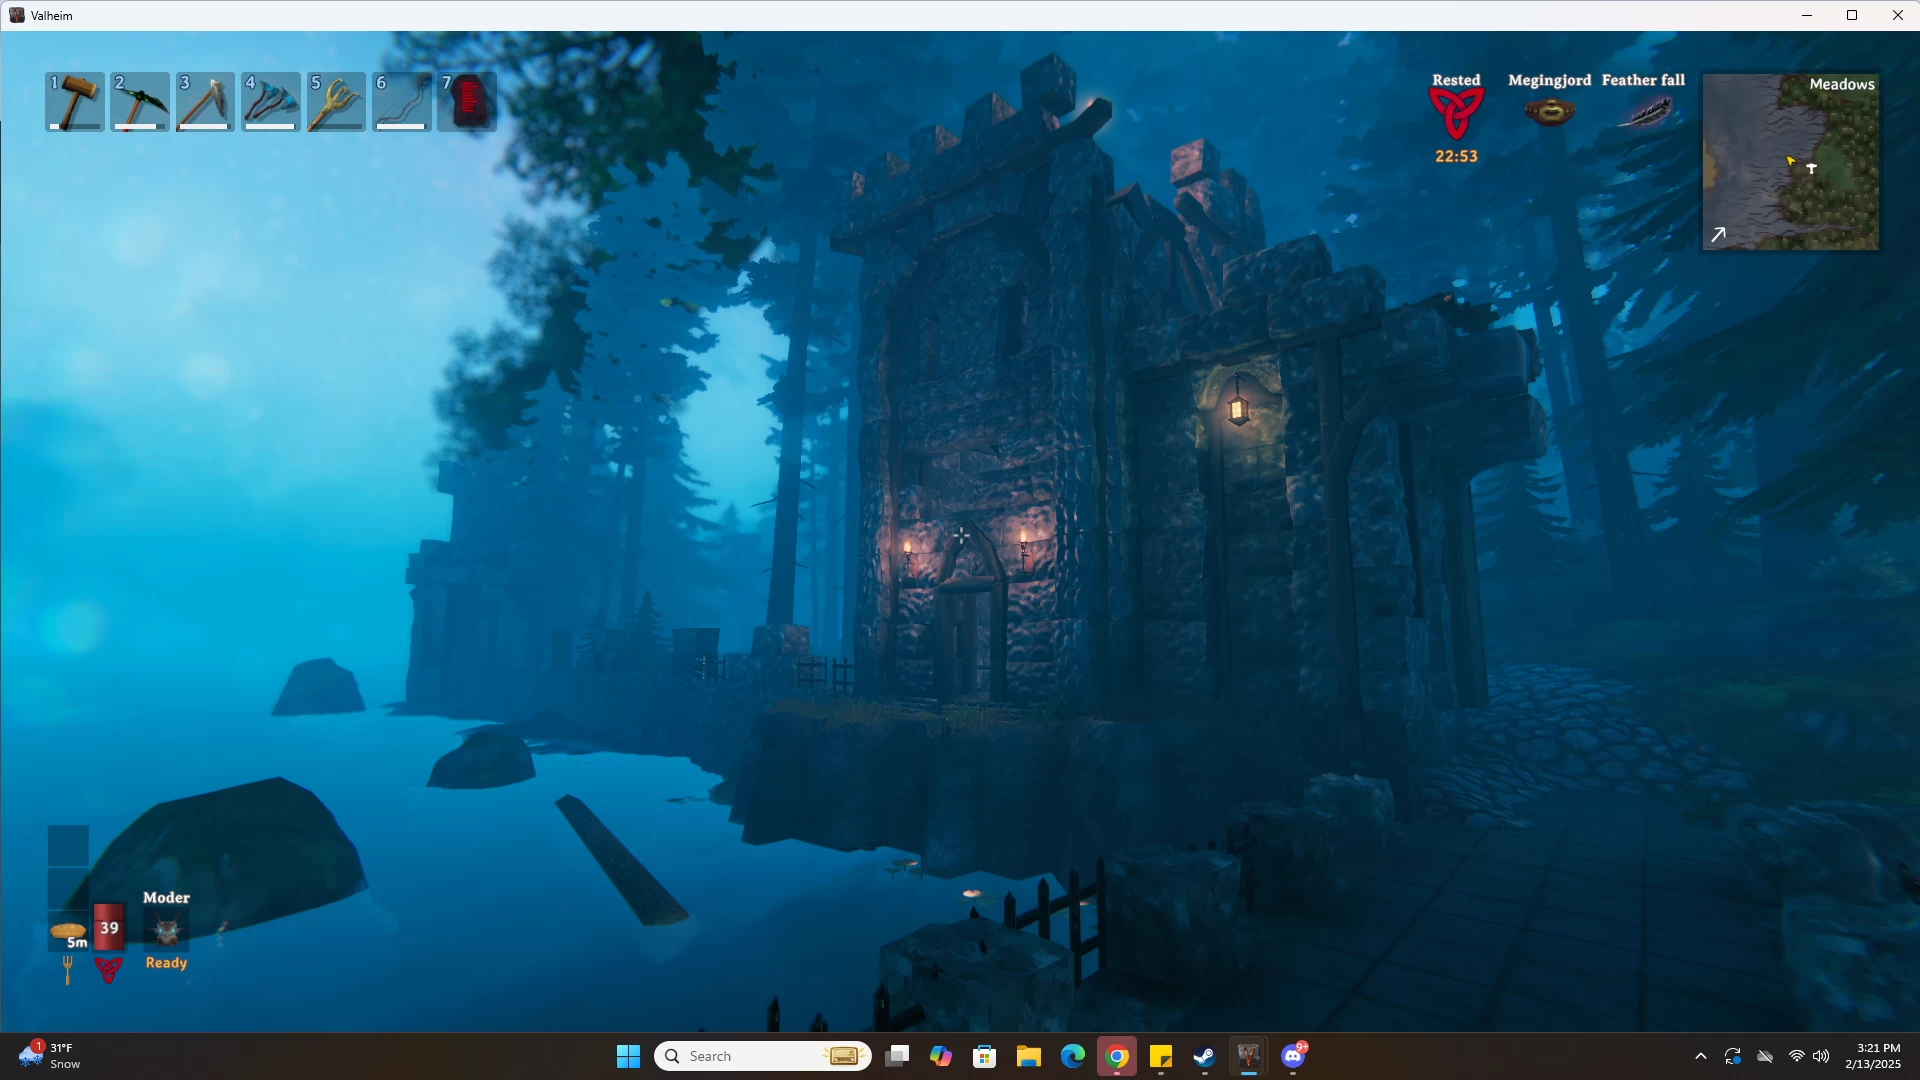Open the minimap

point(1791,162)
